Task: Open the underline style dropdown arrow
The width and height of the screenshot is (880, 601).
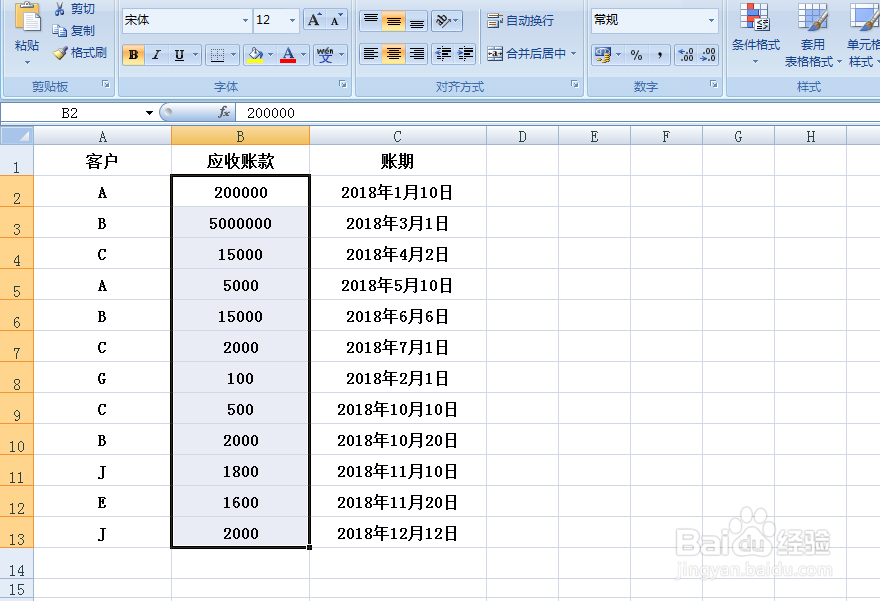Action: (x=195, y=54)
